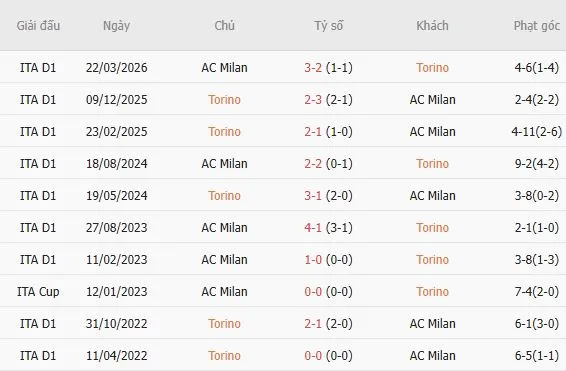Viewport: 566px width, 371px height.
Task: Open AC Milan link in 22/03/2026 row
Action: click(225, 68)
